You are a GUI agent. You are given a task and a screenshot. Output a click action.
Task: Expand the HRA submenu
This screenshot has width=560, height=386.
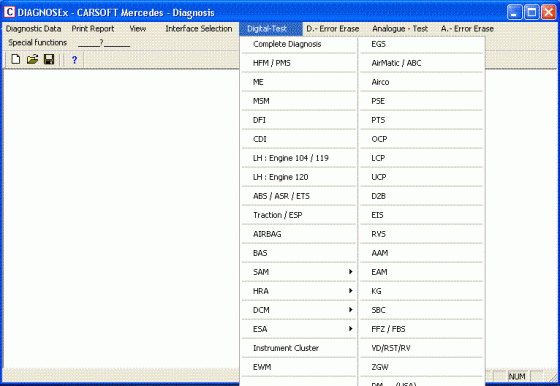[x=299, y=291]
